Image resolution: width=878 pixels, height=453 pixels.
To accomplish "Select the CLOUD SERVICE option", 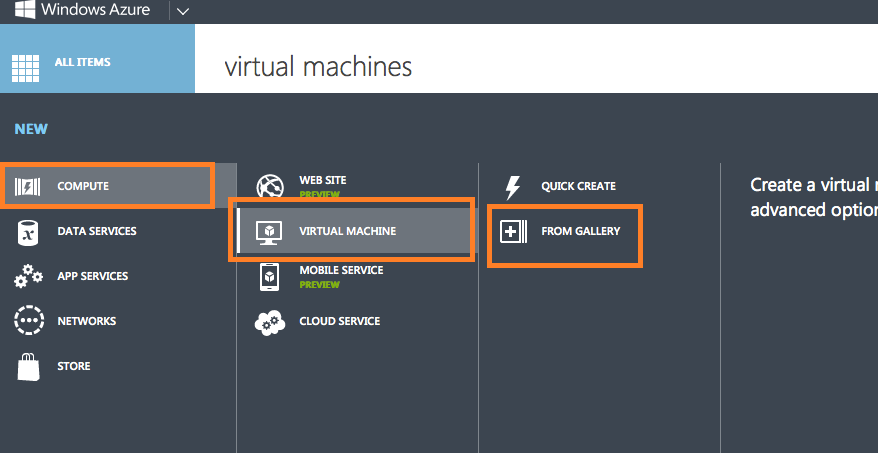I will point(339,321).
